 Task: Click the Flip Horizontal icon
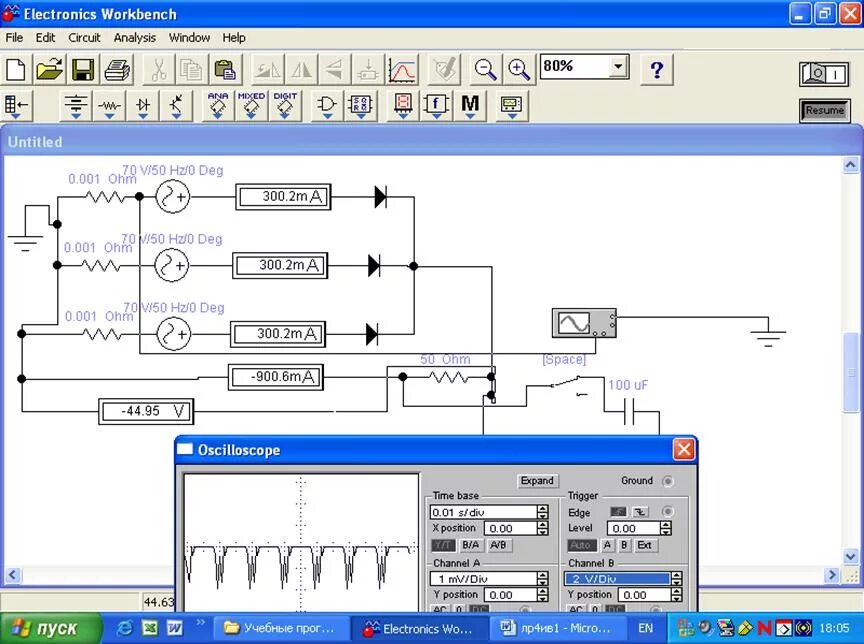tap(301, 69)
